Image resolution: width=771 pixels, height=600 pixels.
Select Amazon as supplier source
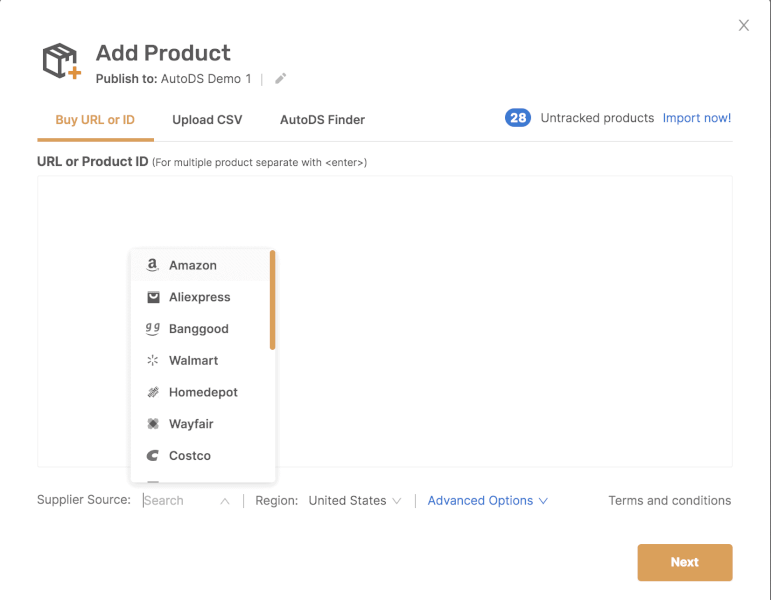click(201, 265)
